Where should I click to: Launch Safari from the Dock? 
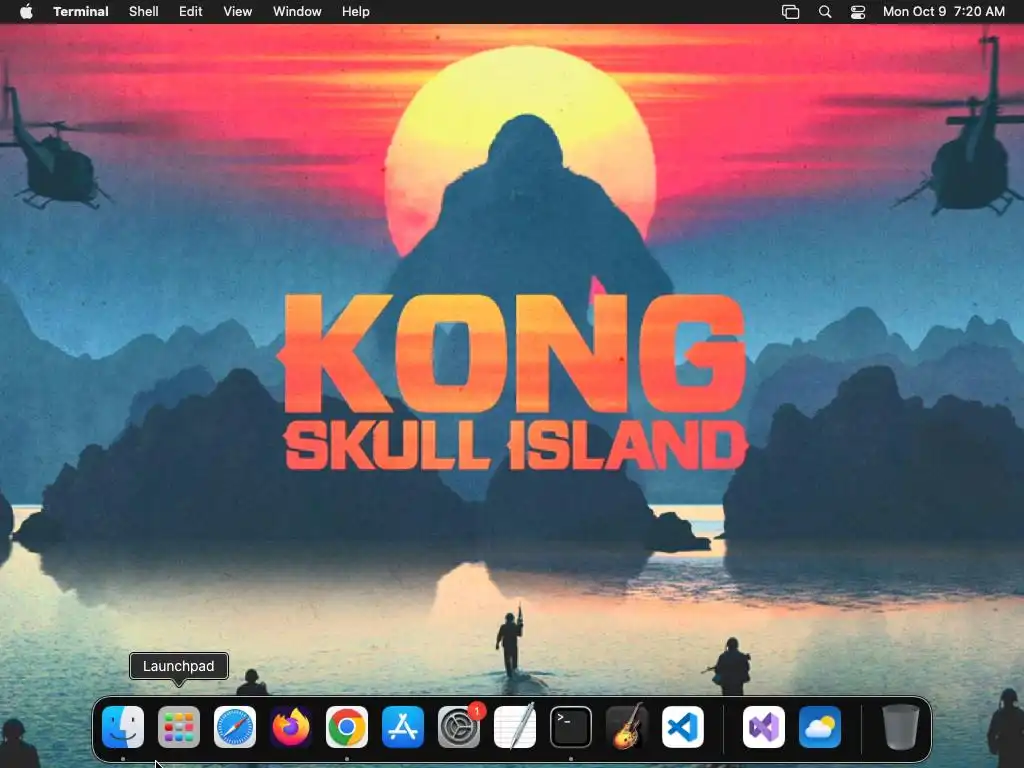(x=235, y=726)
